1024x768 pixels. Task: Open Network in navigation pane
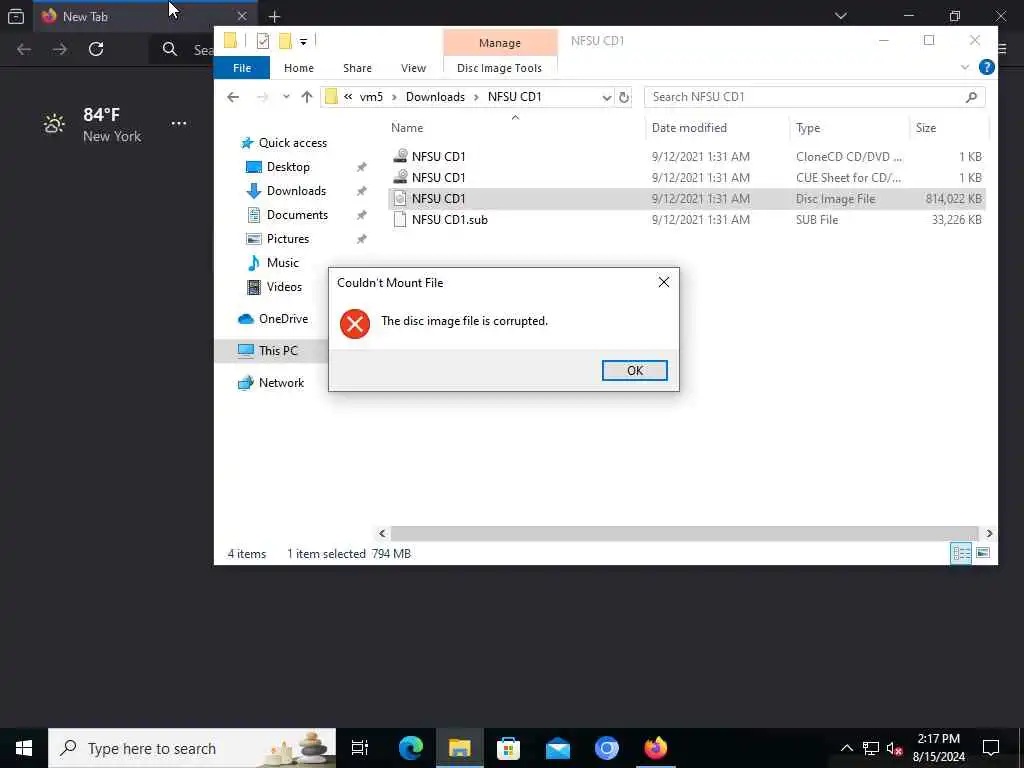(281, 383)
